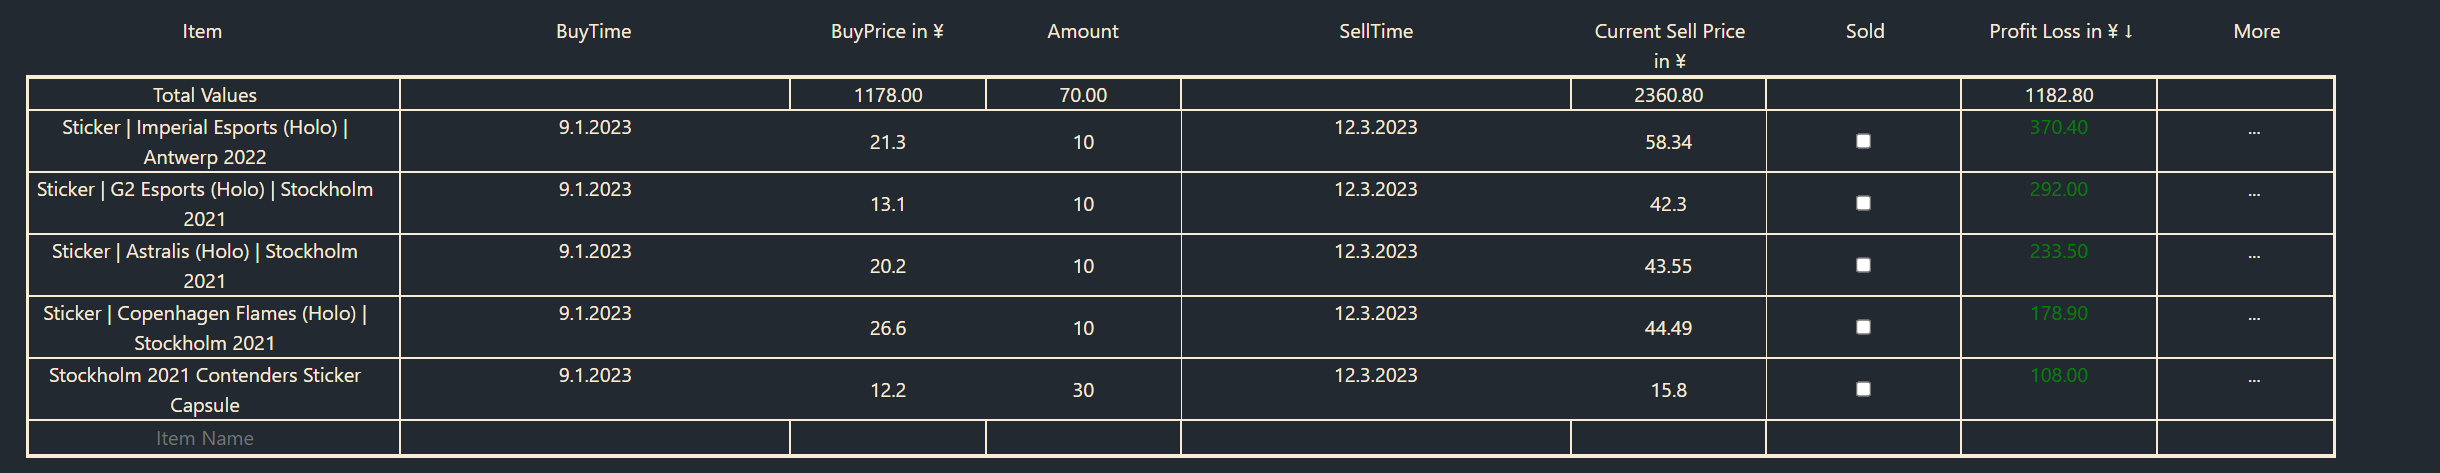Check the Sold box for Sticker Capsule
The width and height of the screenshot is (2440, 473).
(x=1863, y=389)
